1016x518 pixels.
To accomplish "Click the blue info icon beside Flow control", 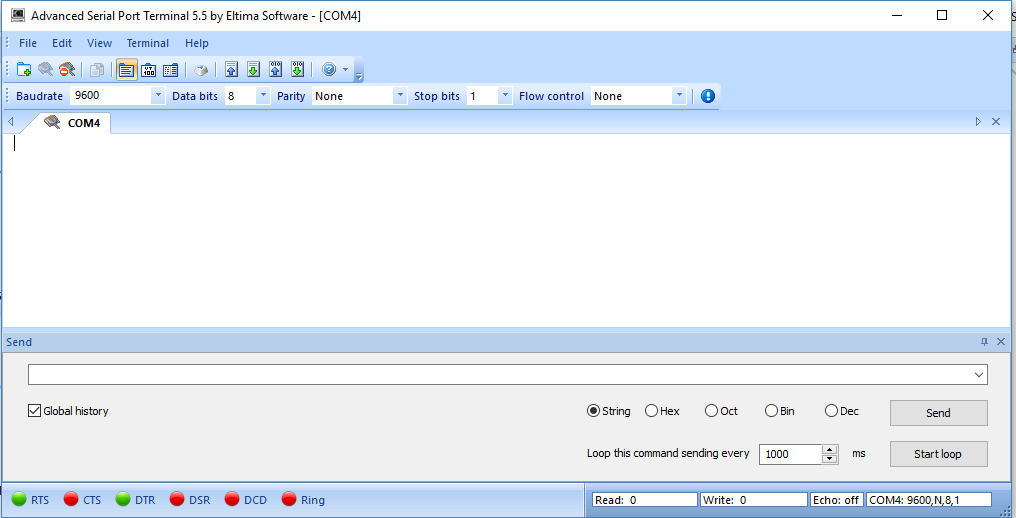I will 708,96.
